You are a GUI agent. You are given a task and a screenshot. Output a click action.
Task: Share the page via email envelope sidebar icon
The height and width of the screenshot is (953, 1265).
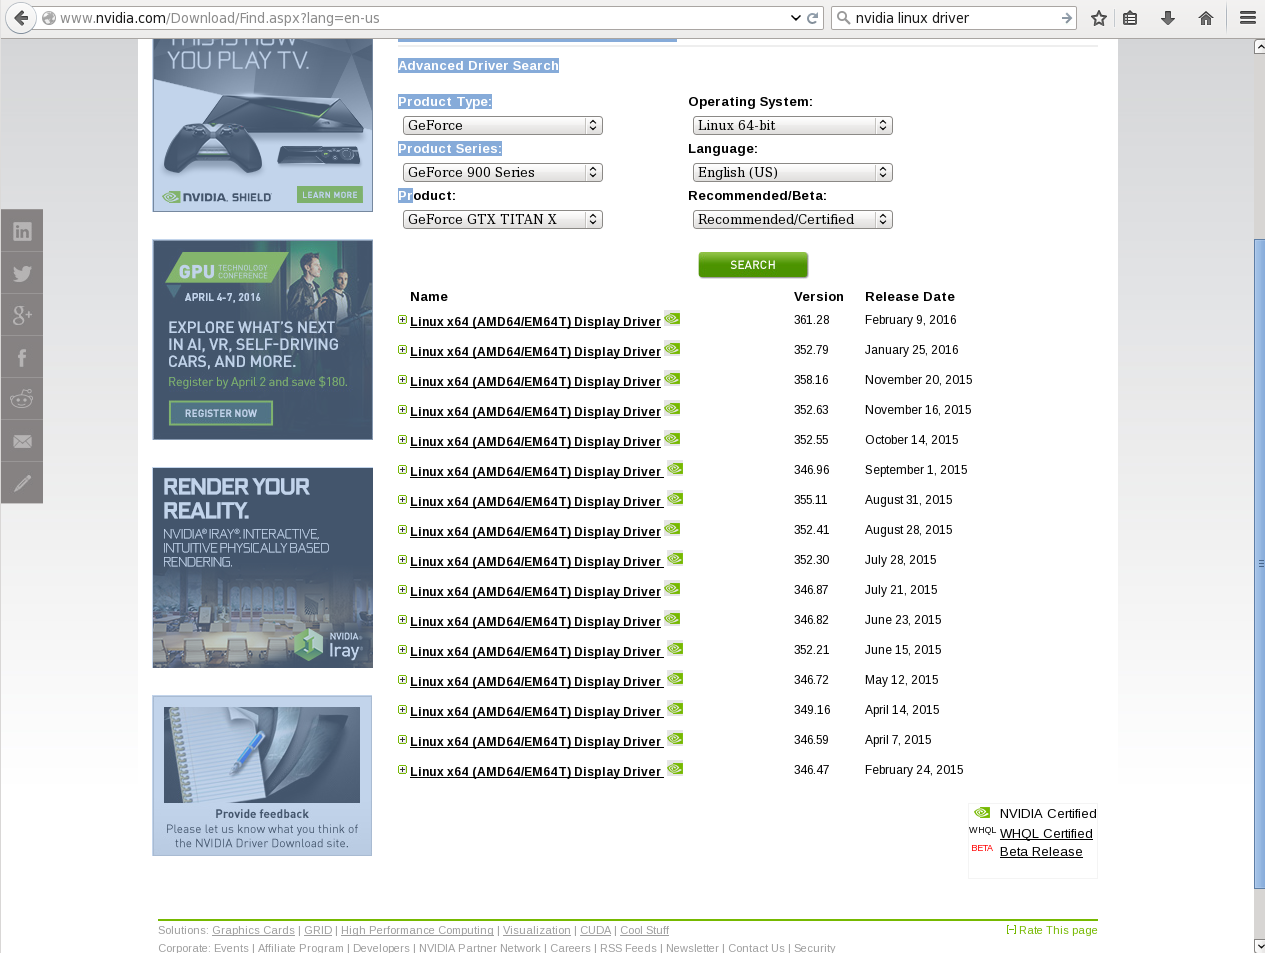tap(22, 441)
